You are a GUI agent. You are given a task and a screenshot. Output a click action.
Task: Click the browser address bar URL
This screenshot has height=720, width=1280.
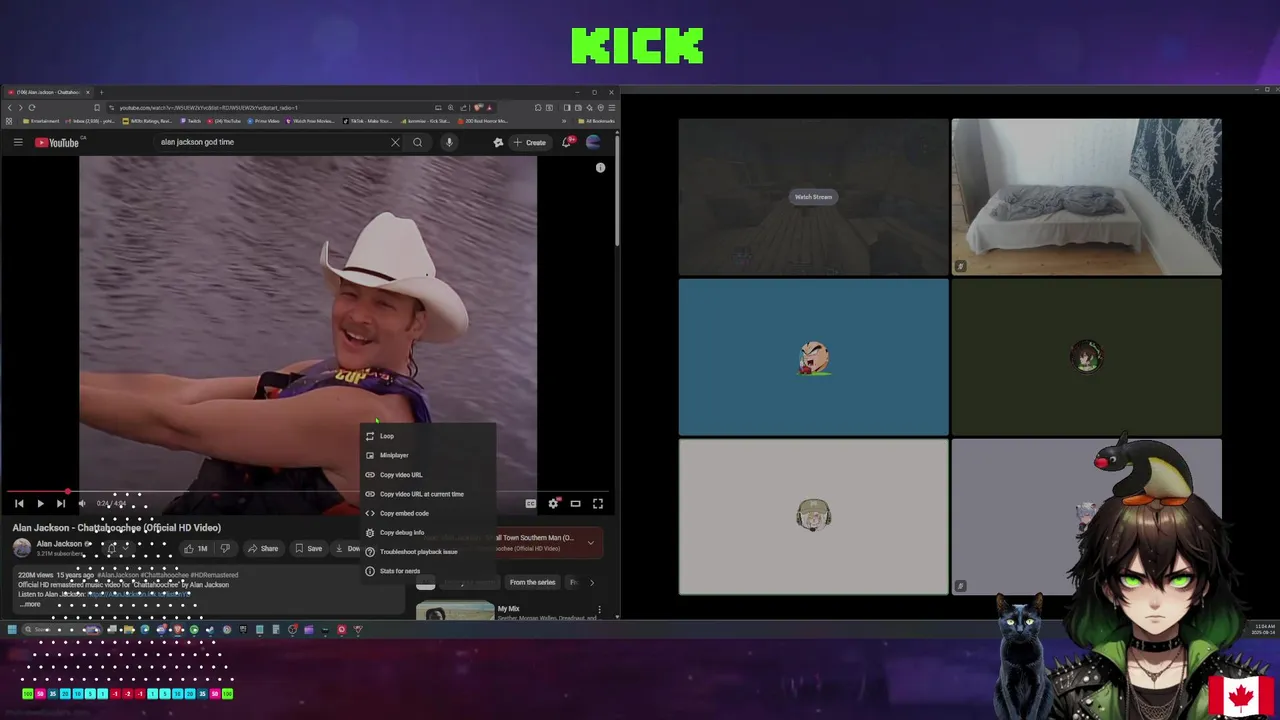208,107
